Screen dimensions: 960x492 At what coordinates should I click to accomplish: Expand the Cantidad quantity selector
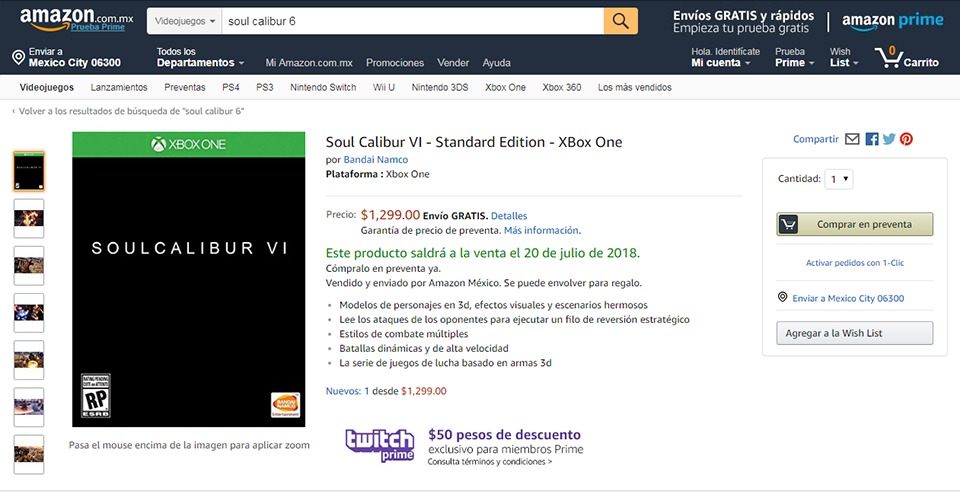(838, 179)
